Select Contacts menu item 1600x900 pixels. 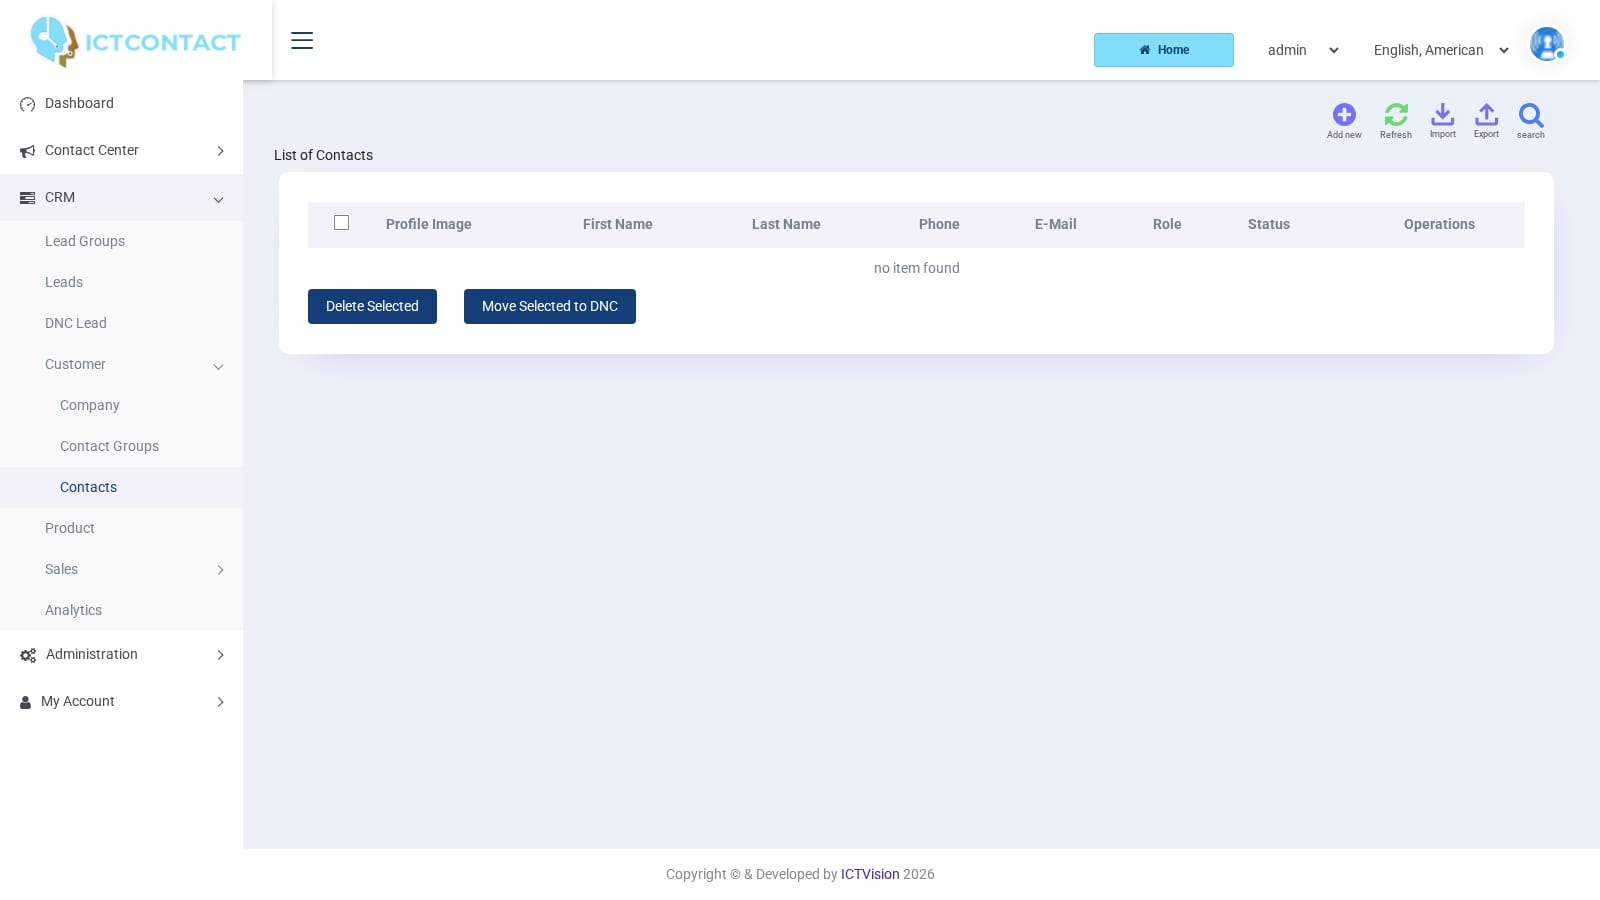point(88,487)
